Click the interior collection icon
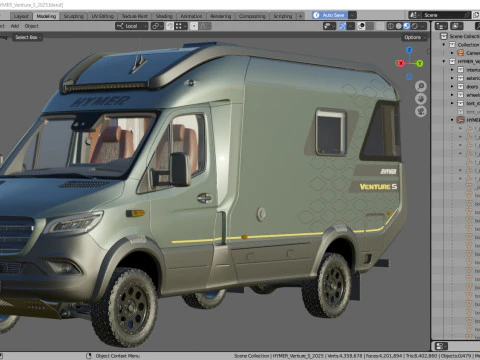 point(461,70)
